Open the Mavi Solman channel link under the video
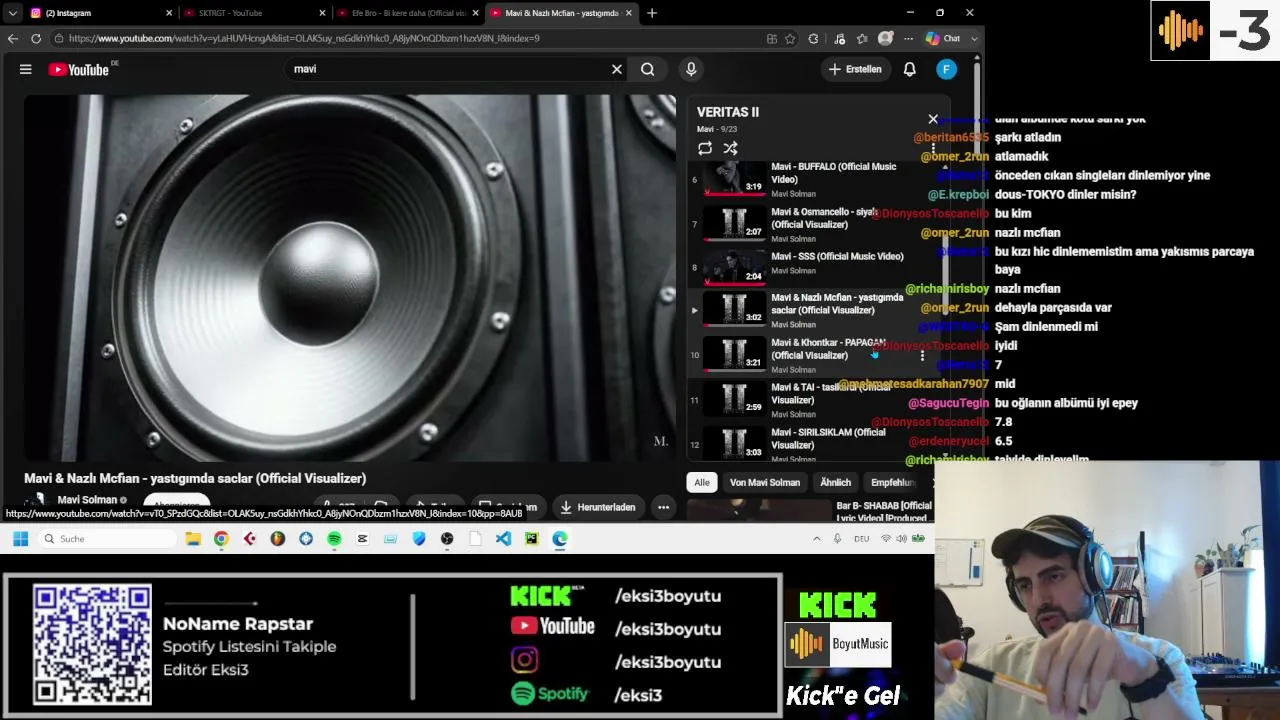The height and width of the screenshot is (720, 1280). (87, 500)
